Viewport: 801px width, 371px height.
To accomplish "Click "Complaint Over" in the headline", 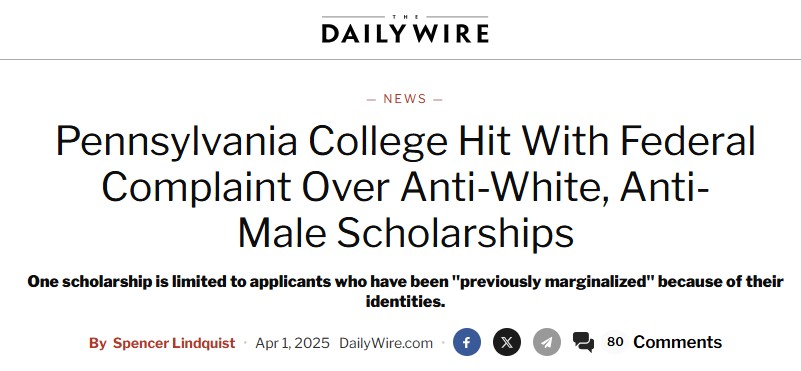I will [247, 188].
